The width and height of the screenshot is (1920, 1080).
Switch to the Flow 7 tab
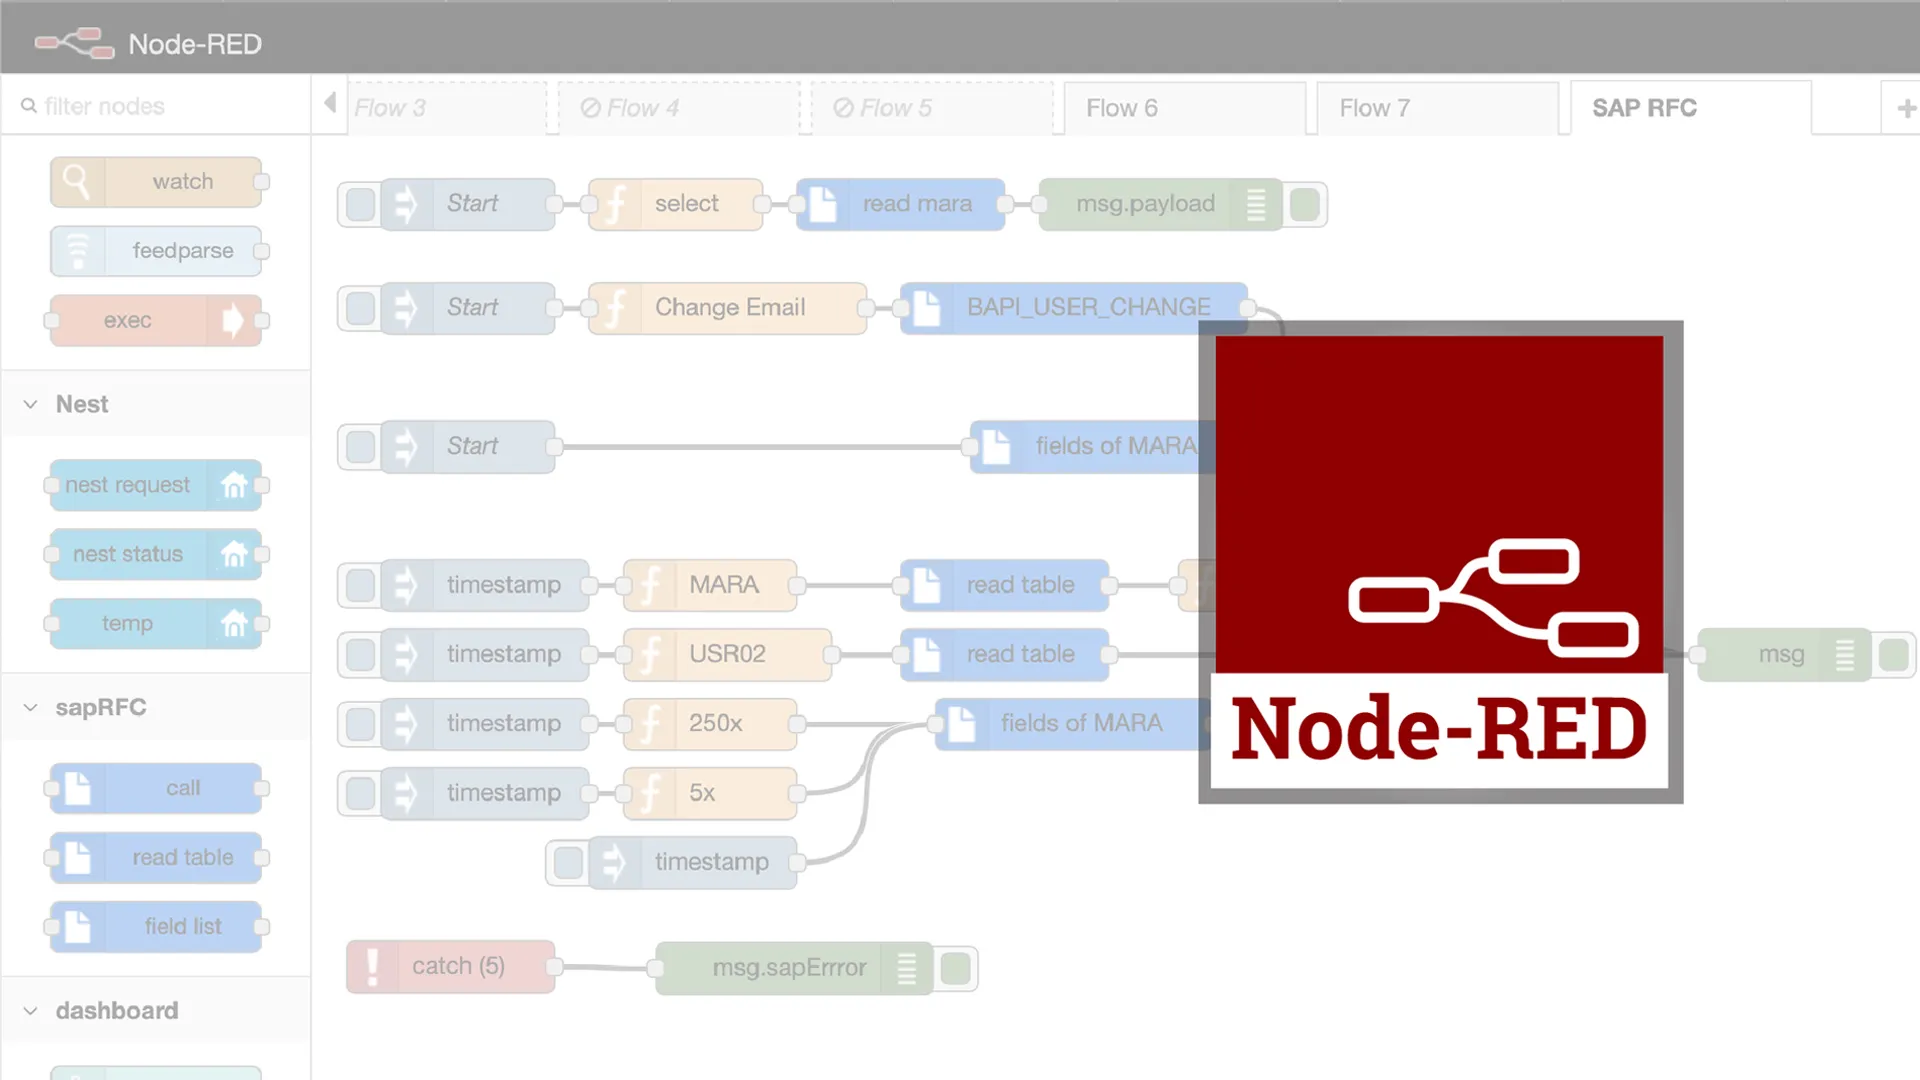pos(1438,108)
